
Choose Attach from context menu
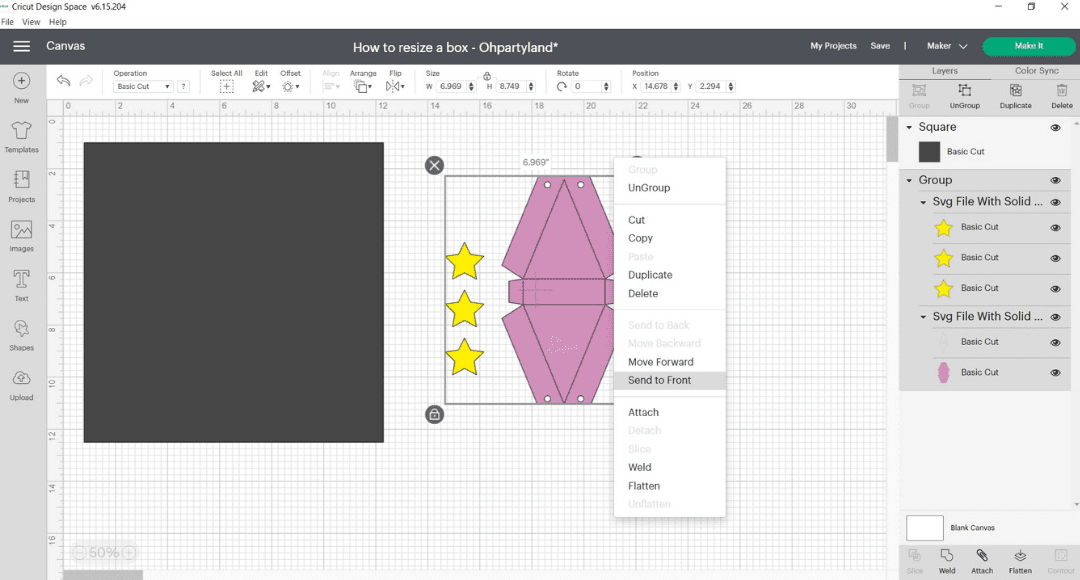pos(643,412)
